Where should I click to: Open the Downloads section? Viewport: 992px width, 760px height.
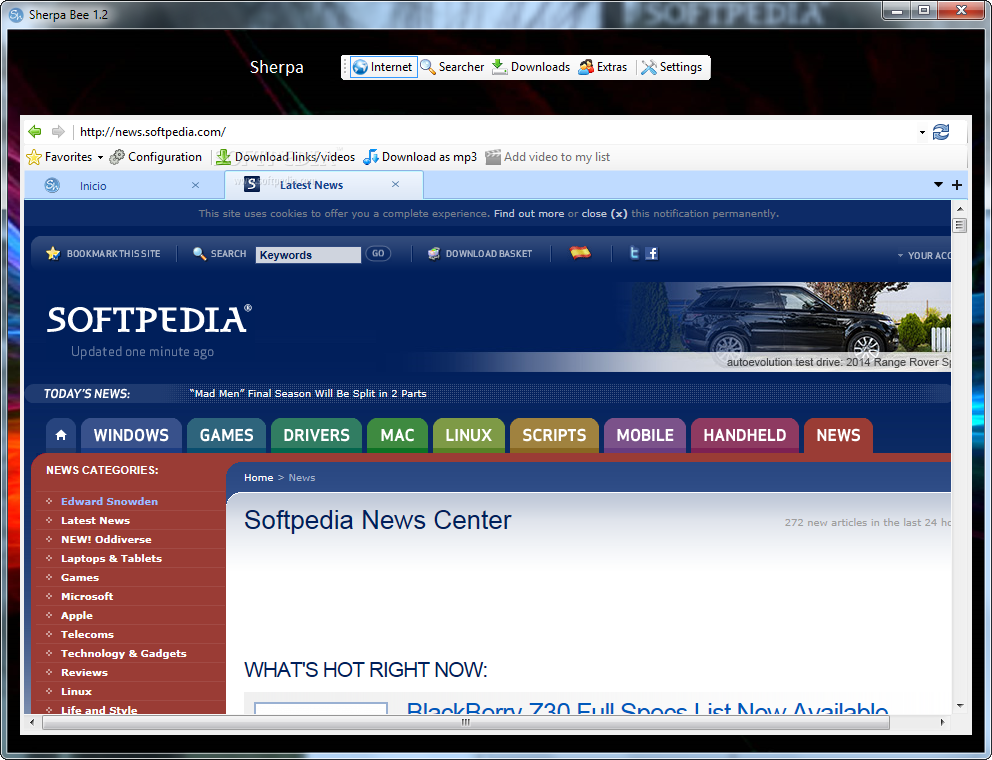(531, 67)
